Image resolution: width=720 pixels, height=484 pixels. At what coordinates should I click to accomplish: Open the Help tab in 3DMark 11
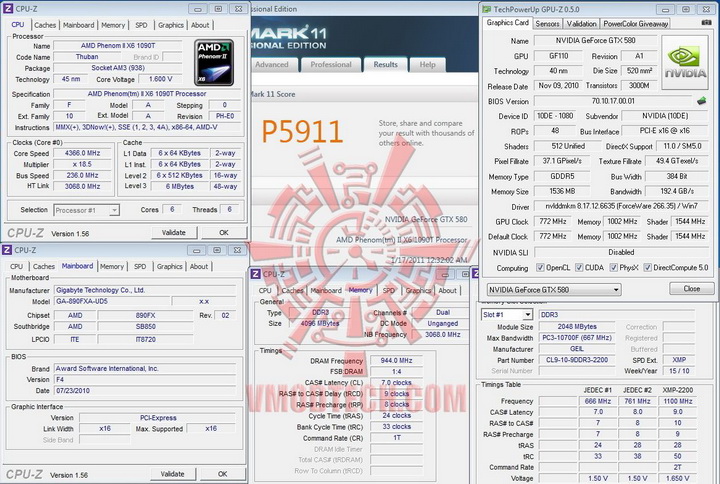coord(428,65)
